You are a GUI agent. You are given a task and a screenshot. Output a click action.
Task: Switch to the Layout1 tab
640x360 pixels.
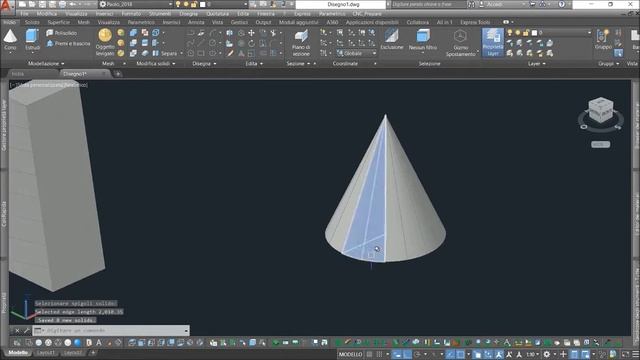(45, 353)
